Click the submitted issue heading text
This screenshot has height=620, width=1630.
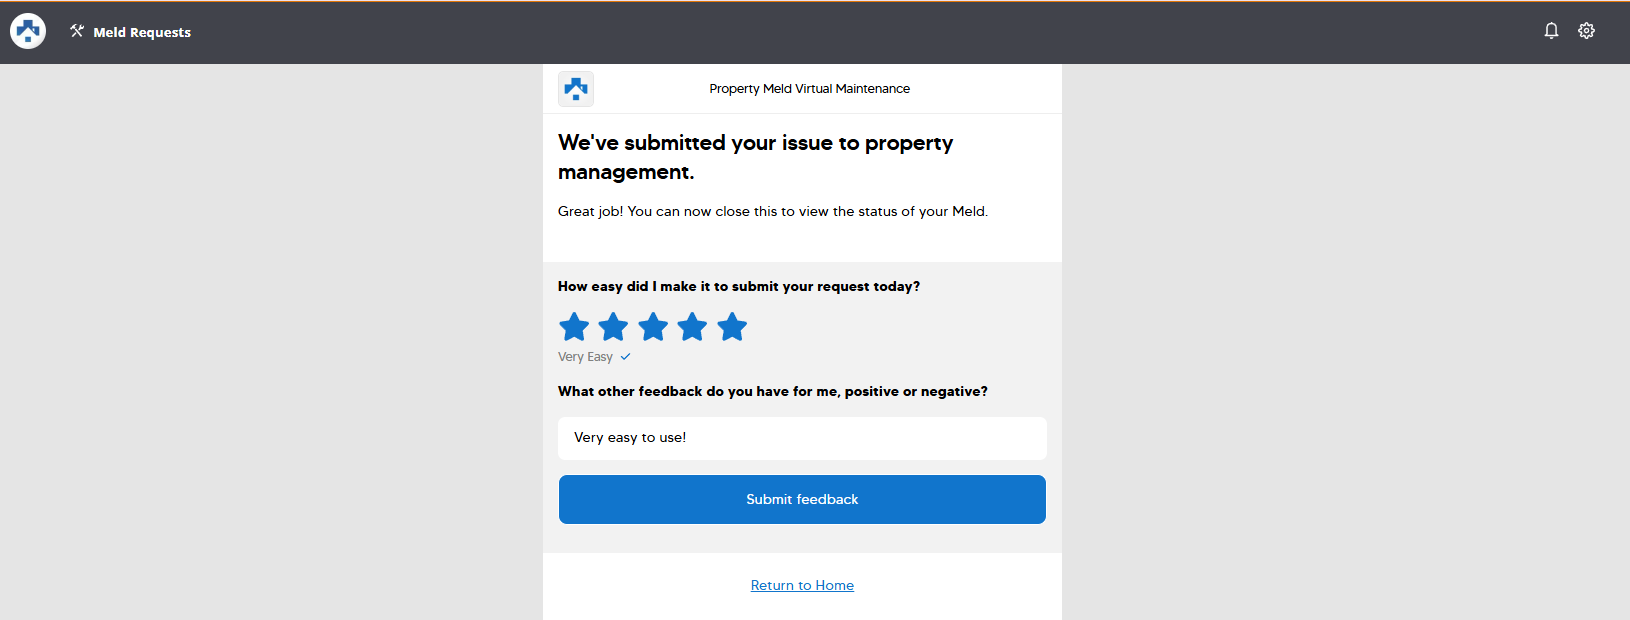(x=756, y=157)
